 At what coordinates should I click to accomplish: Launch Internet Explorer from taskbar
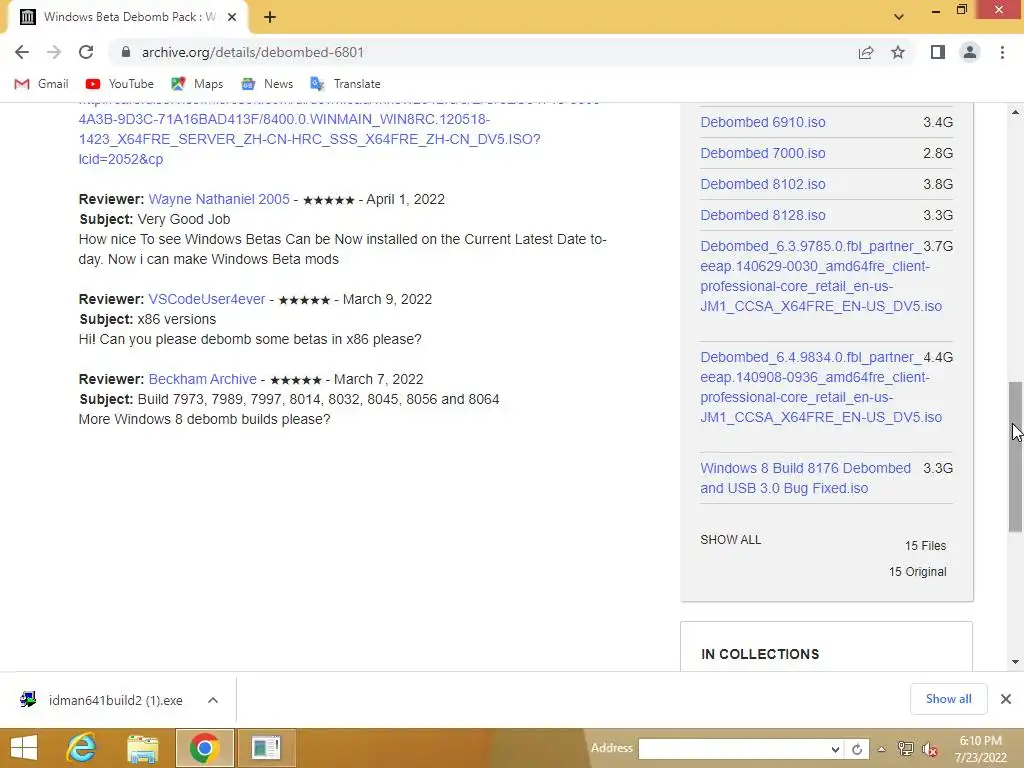[x=82, y=748]
